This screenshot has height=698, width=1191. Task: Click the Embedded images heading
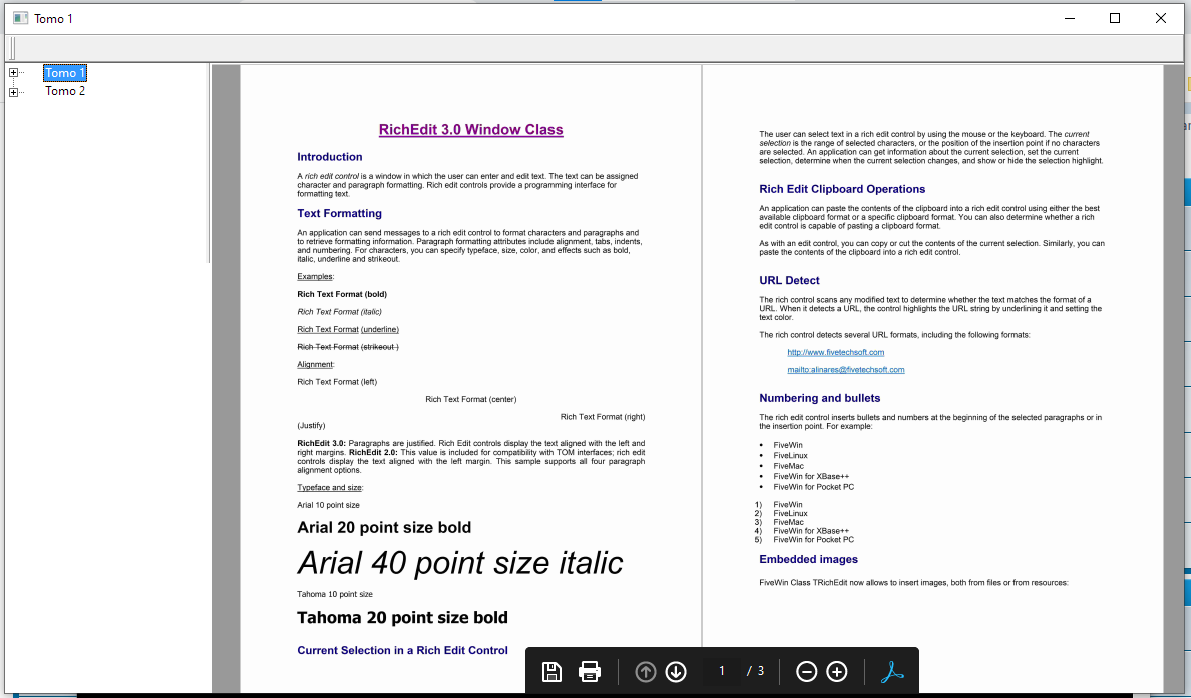(808, 559)
